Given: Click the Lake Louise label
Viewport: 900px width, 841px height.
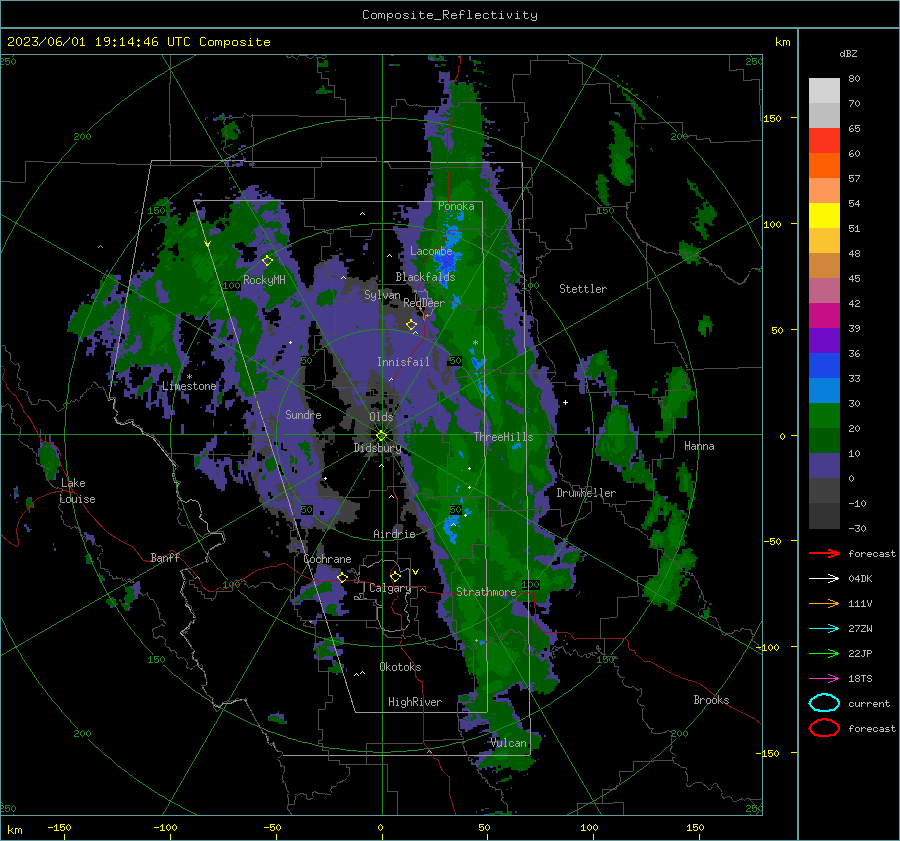Looking at the screenshot, I should 77,491.
